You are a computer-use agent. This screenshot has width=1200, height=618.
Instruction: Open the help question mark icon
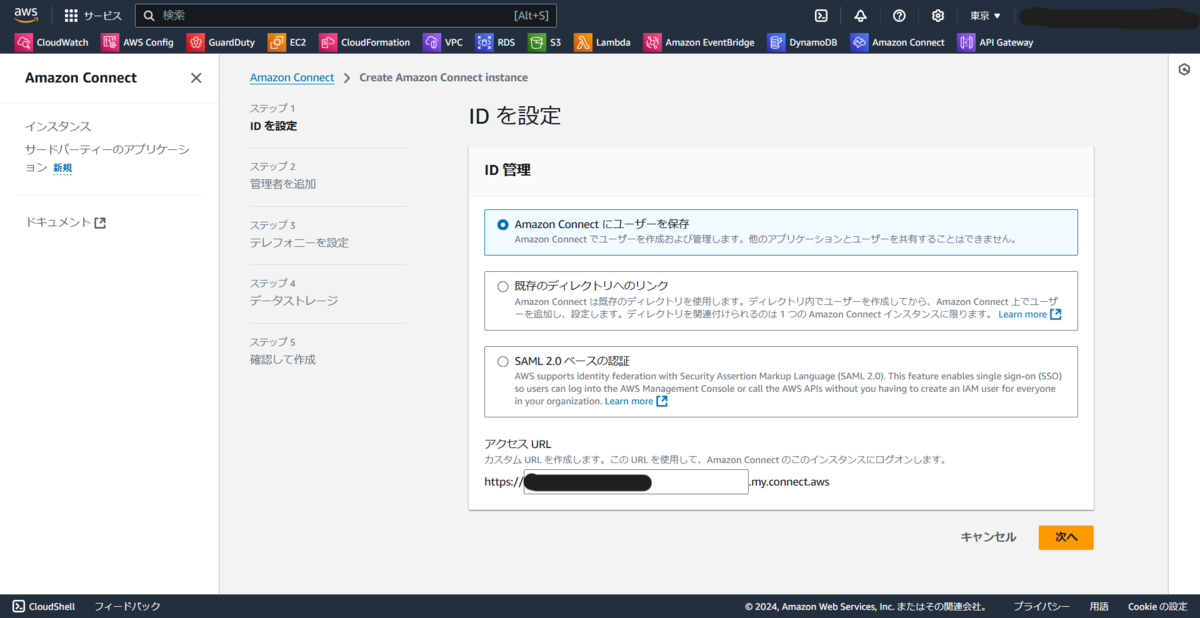(x=899, y=15)
